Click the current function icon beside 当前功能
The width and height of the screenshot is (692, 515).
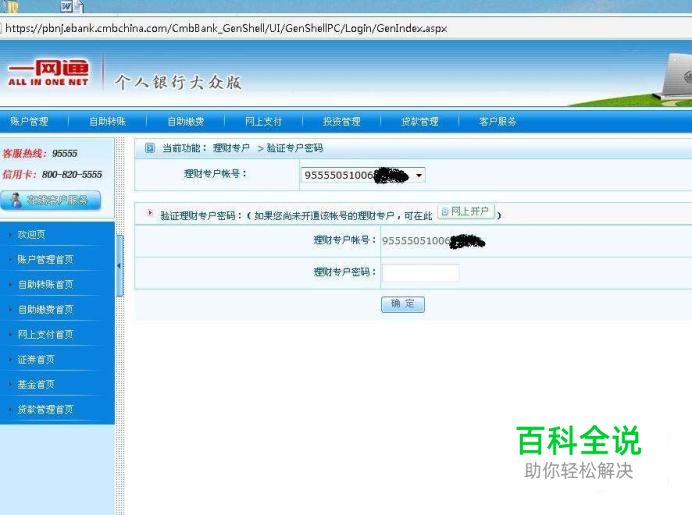150,148
